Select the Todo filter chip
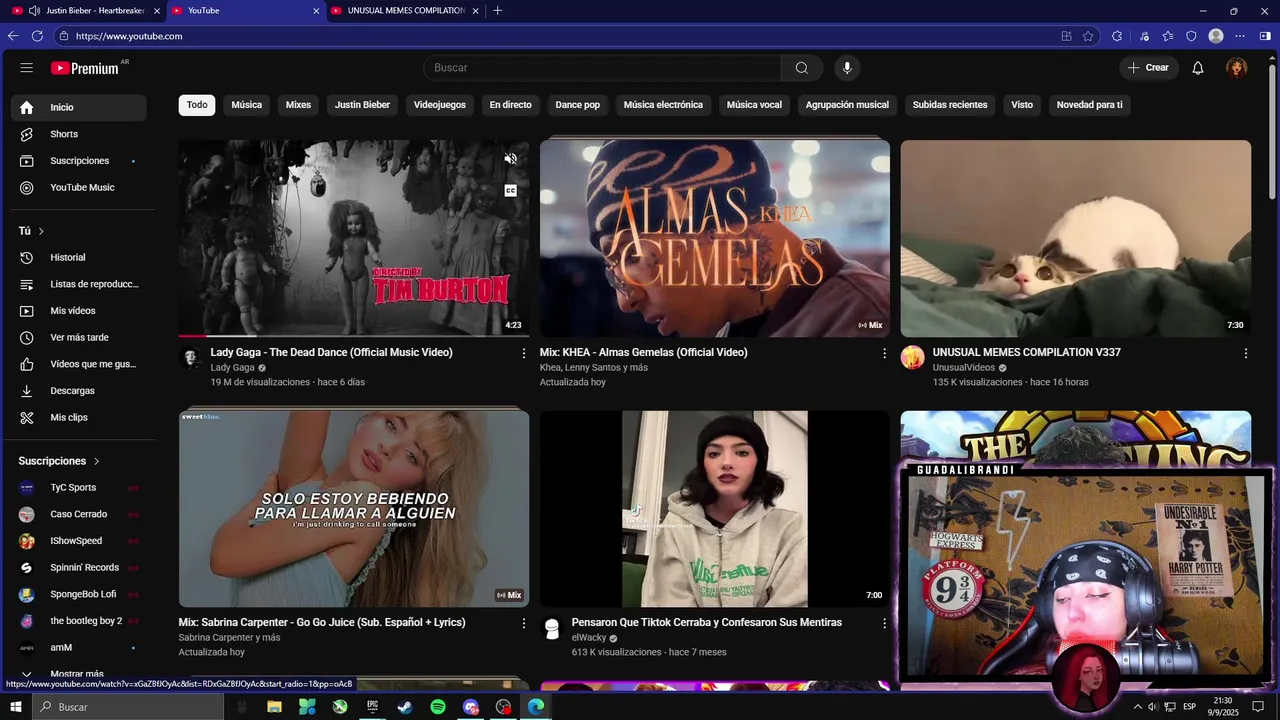Image resolution: width=1280 pixels, height=720 pixels. [197, 105]
